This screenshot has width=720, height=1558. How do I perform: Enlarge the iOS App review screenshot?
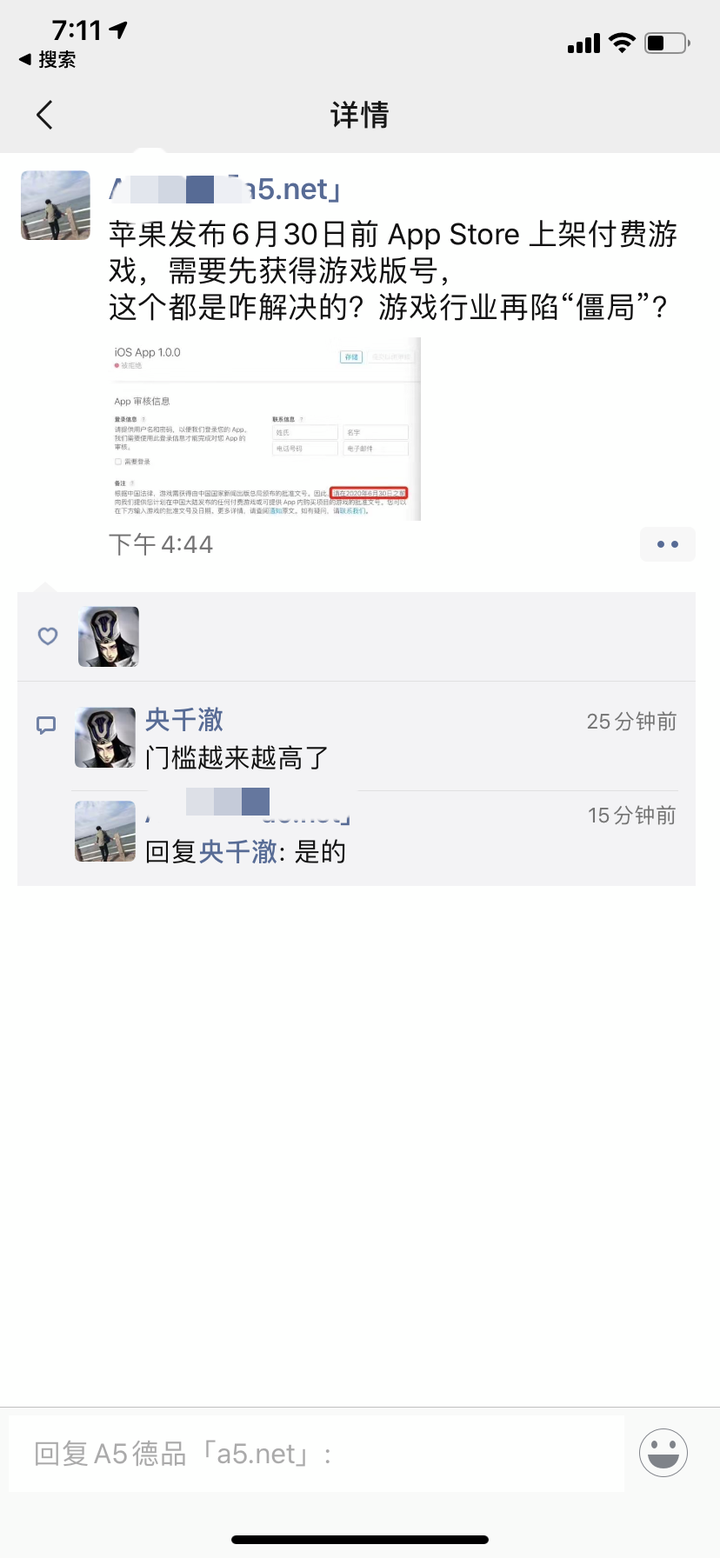(264, 429)
